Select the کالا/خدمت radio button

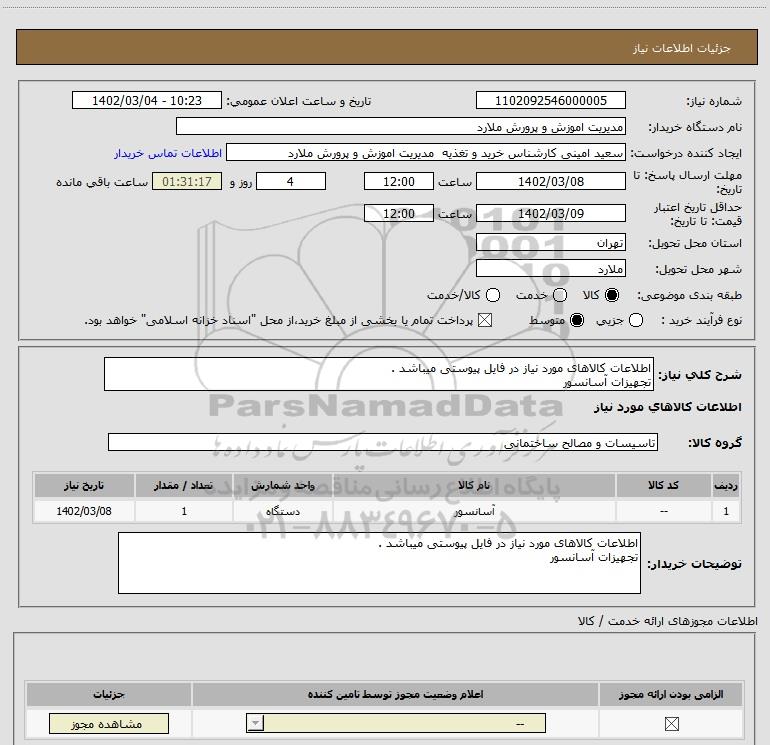(x=493, y=295)
